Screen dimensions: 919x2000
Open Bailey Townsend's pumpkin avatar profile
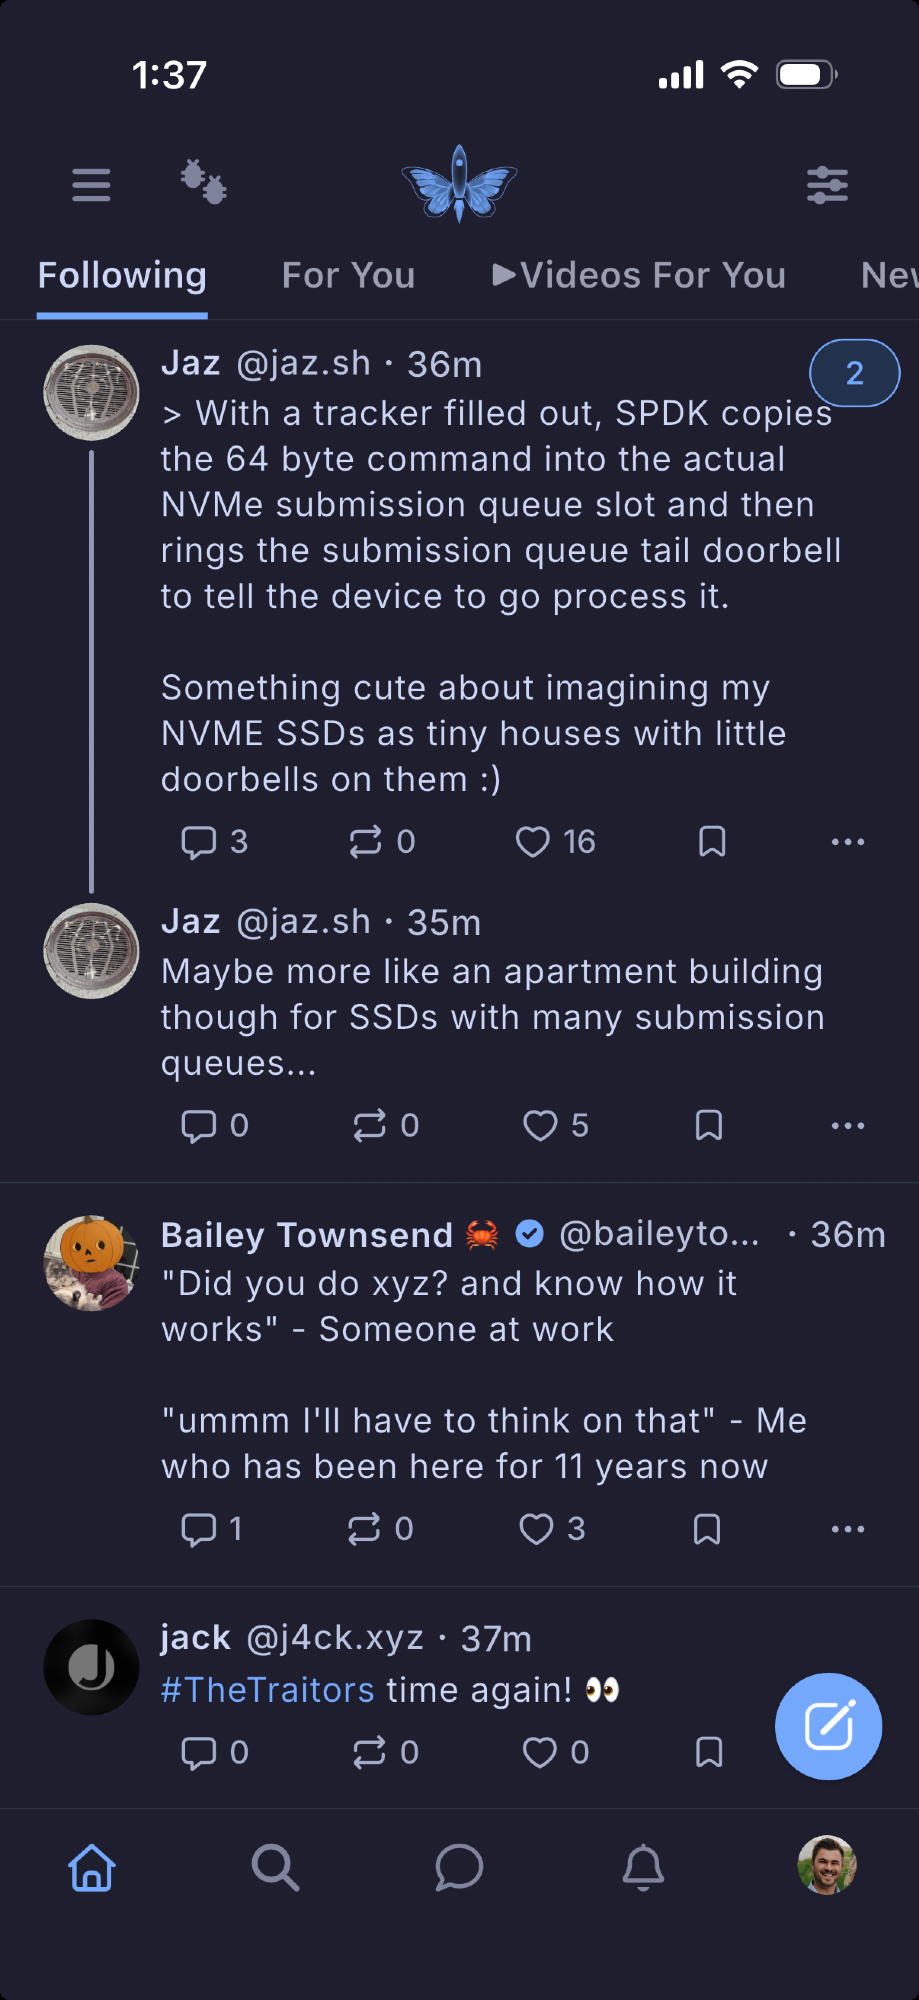pyautogui.click(x=91, y=1263)
